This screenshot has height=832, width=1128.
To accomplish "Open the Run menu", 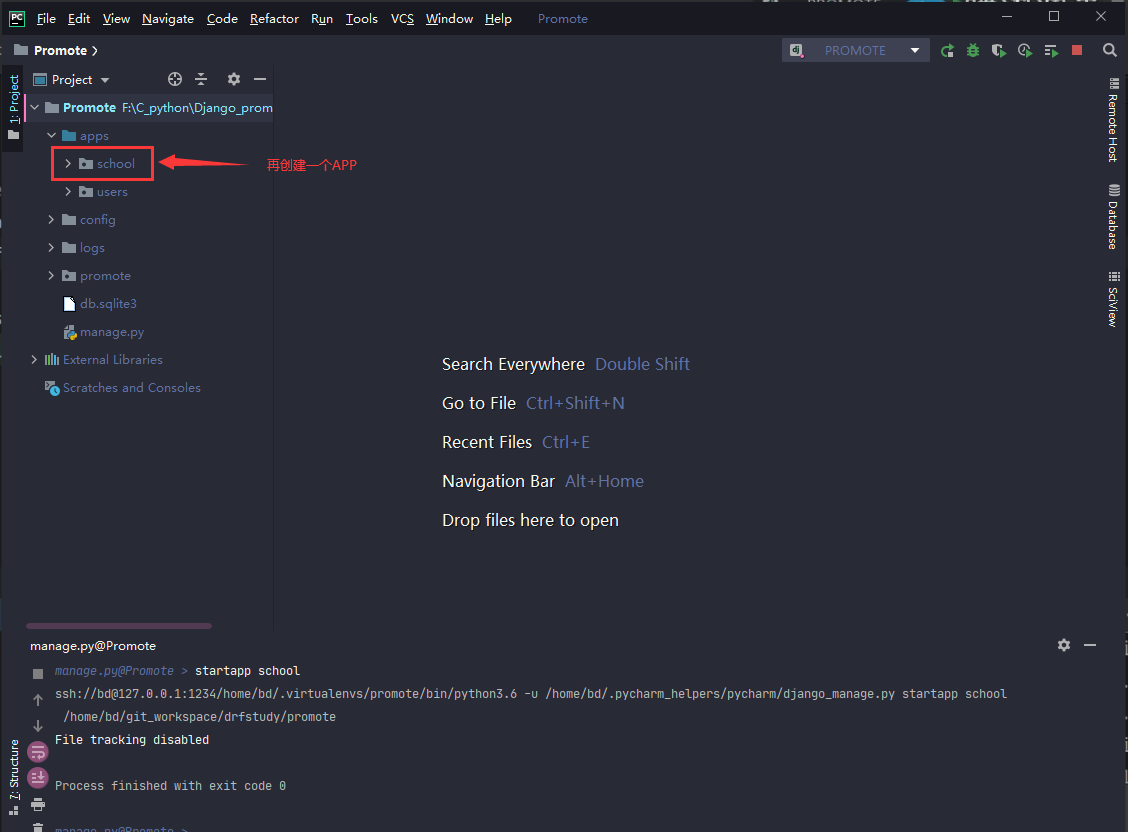I will coord(322,19).
